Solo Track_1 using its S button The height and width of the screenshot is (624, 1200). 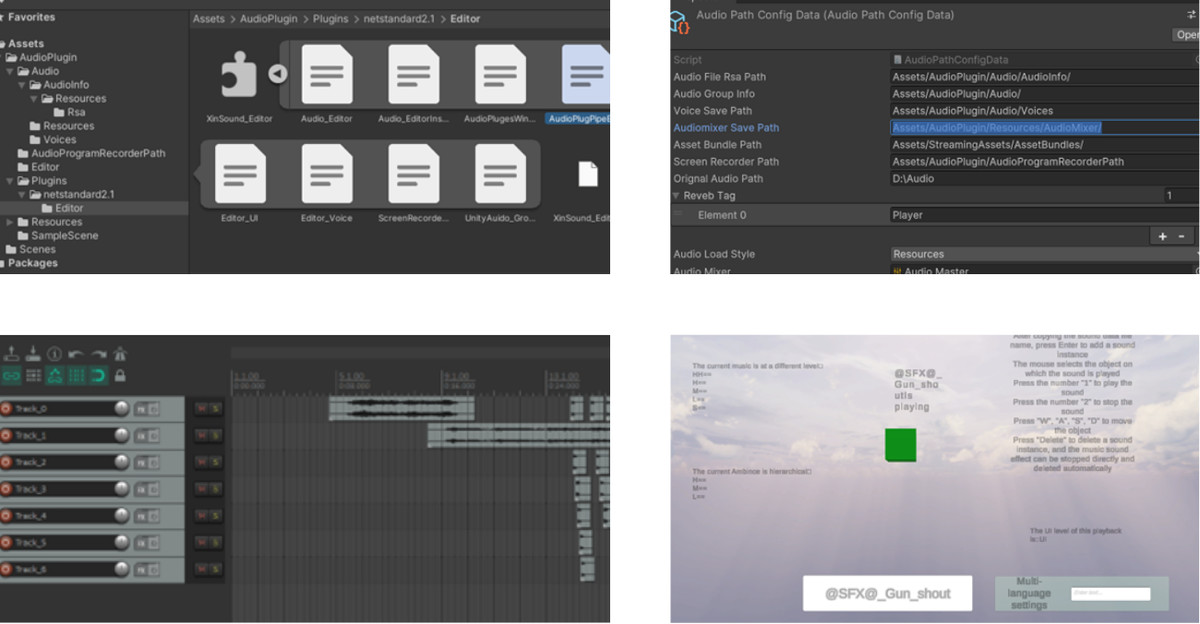(215, 436)
